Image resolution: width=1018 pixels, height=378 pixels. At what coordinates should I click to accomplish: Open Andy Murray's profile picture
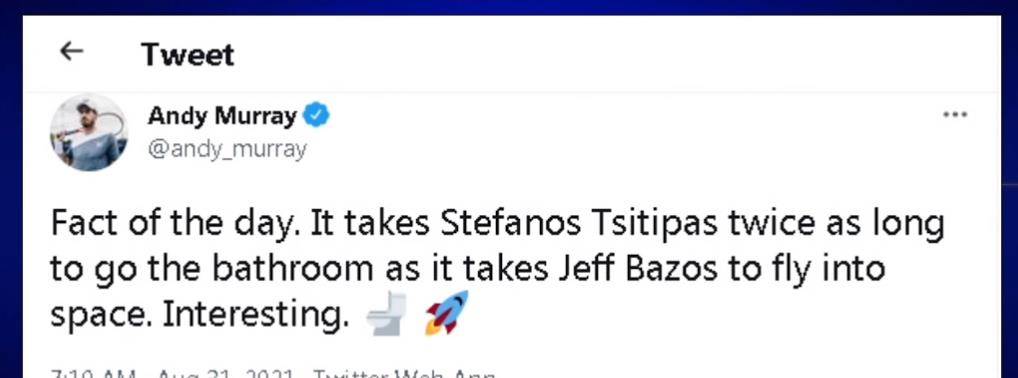click(x=89, y=132)
